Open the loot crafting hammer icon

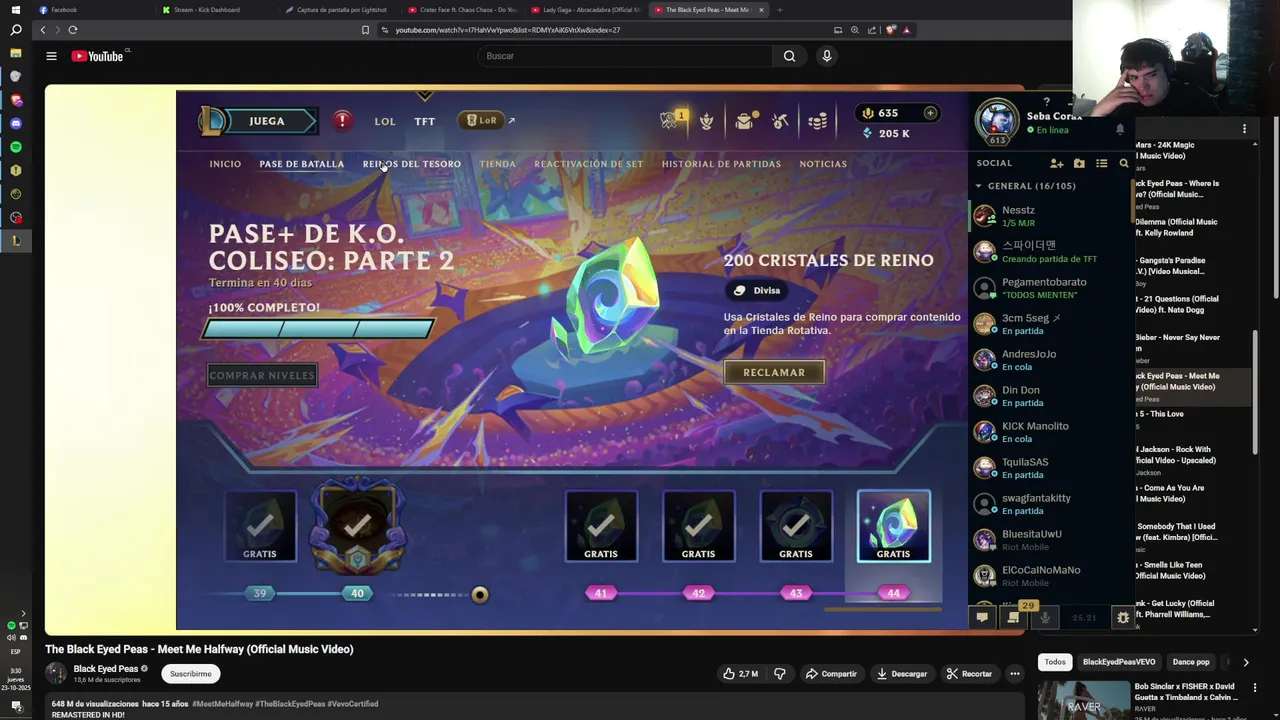[781, 121]
